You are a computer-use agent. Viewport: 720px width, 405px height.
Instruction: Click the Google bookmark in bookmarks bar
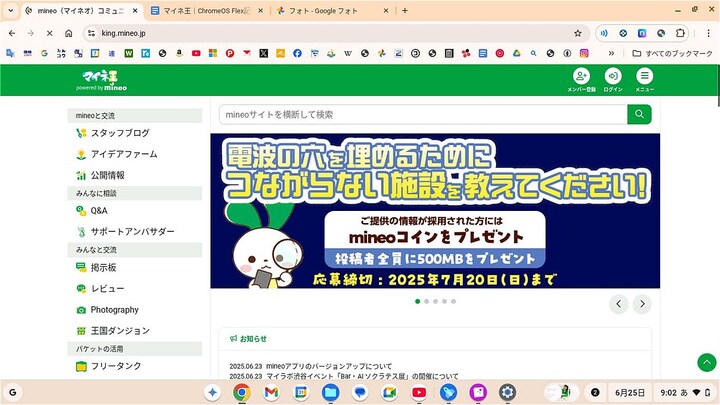click(x=44, y=53)
